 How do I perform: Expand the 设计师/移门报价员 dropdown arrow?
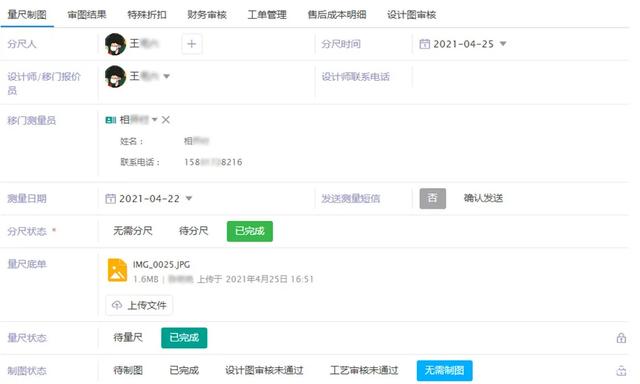[167, 76]
